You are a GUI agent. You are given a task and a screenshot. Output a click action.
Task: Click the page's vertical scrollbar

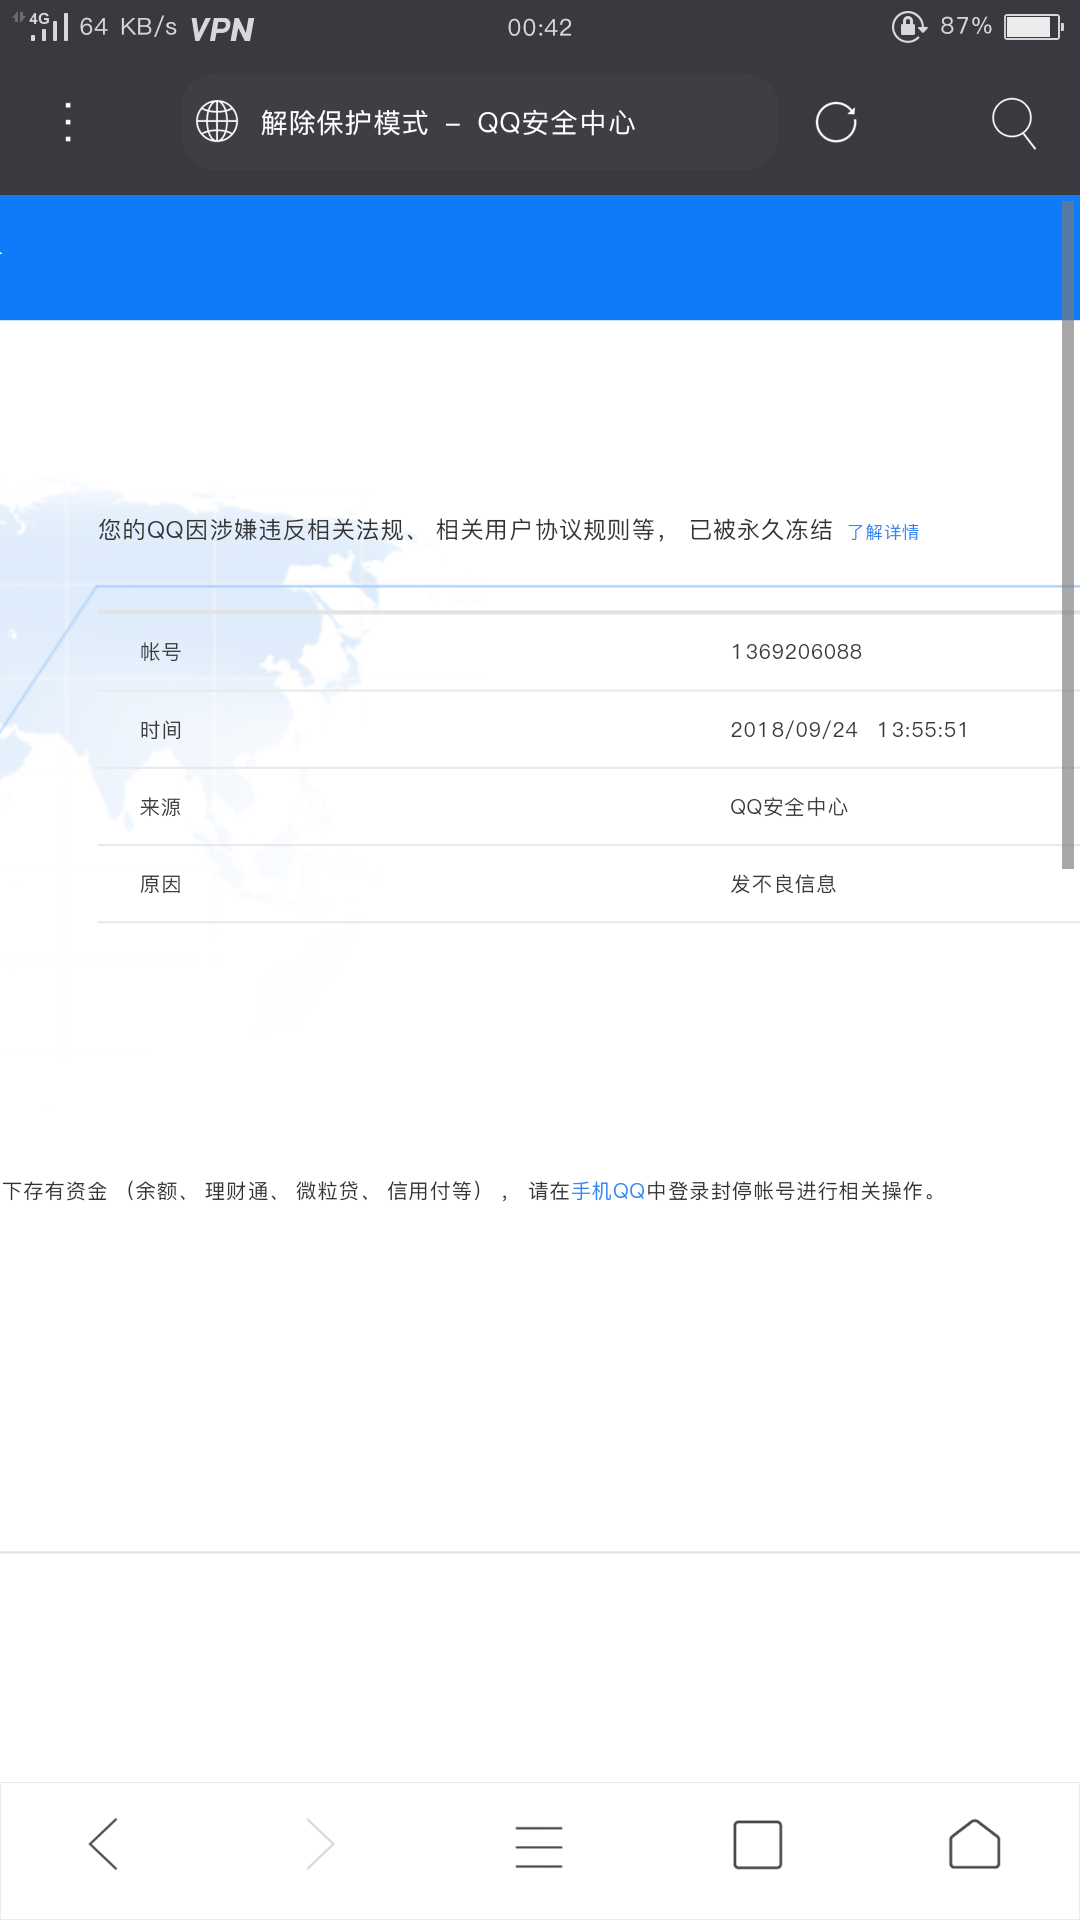pyautogui.click(x=1068, y=535)
